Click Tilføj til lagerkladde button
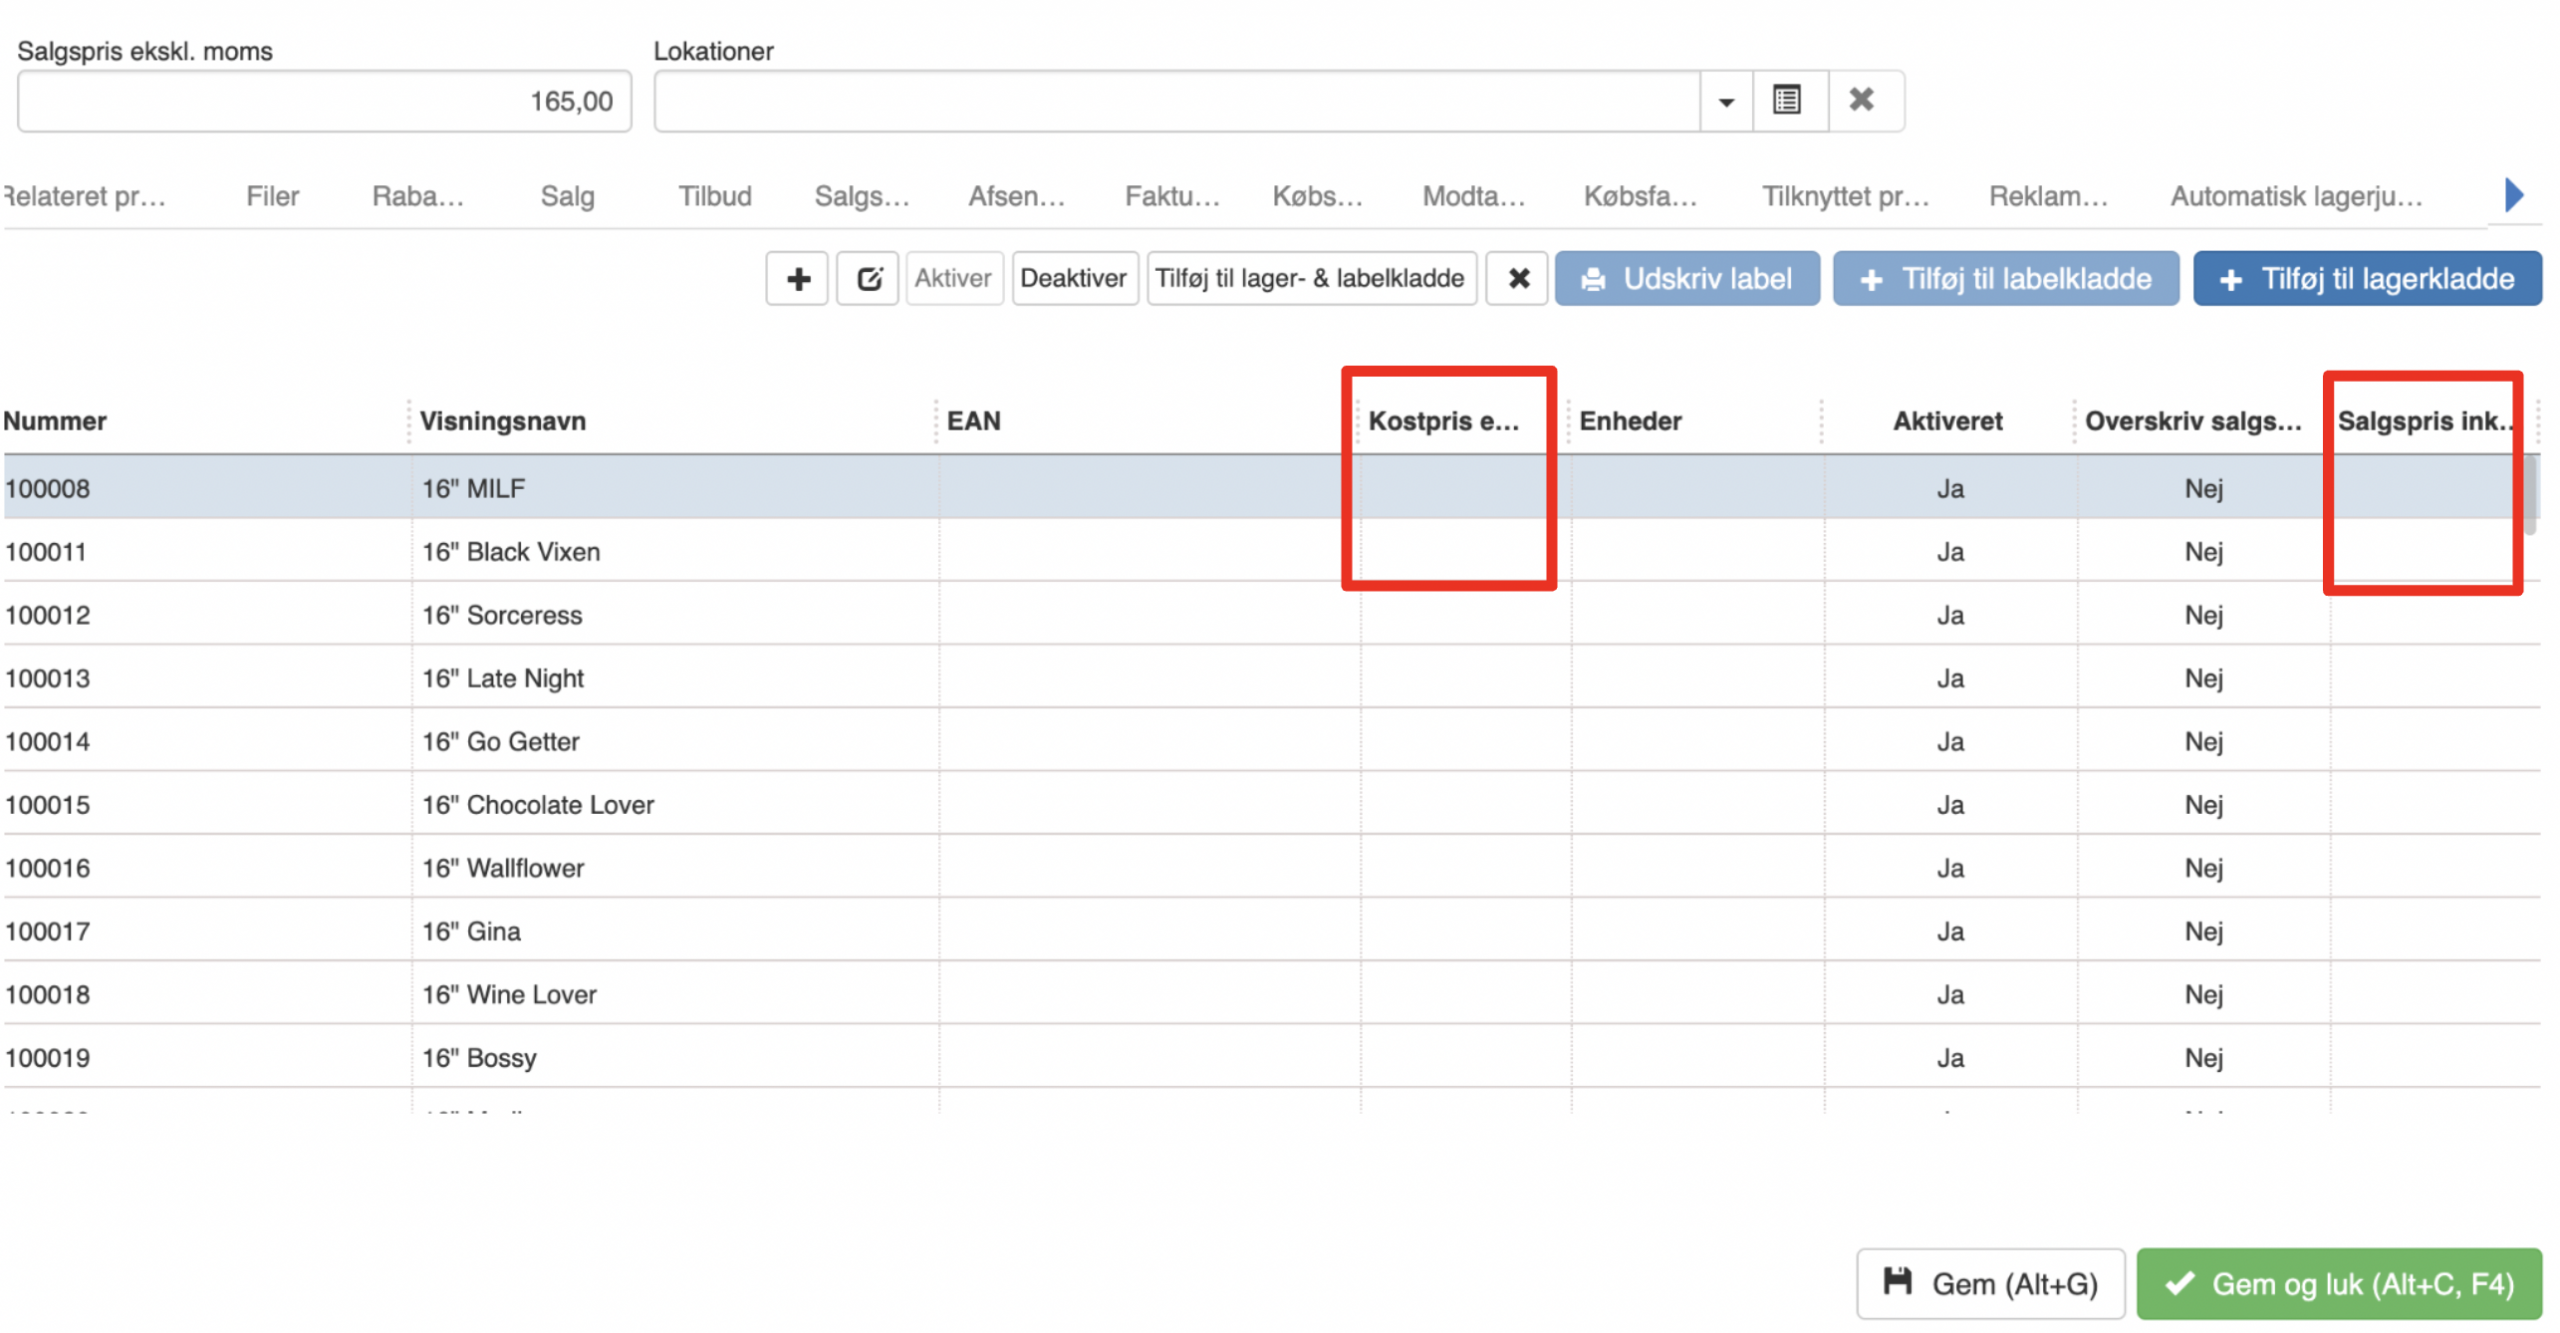 tap(2366, 278)
